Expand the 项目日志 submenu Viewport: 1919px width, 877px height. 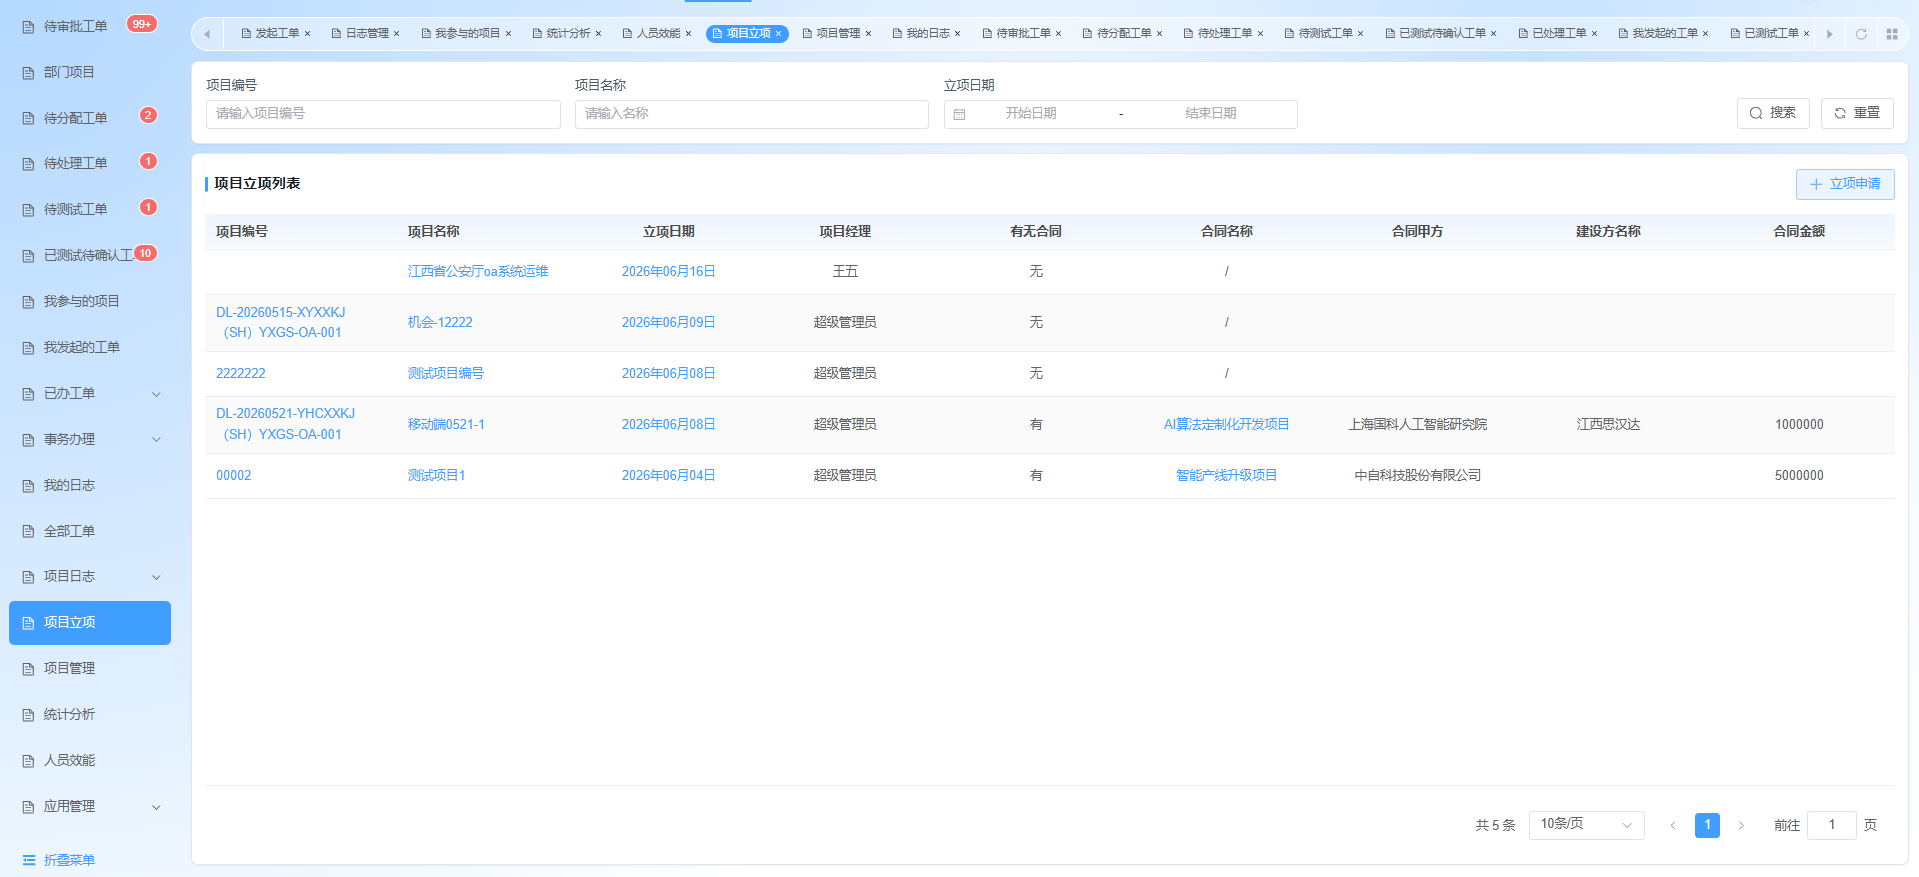click(156, 577)
